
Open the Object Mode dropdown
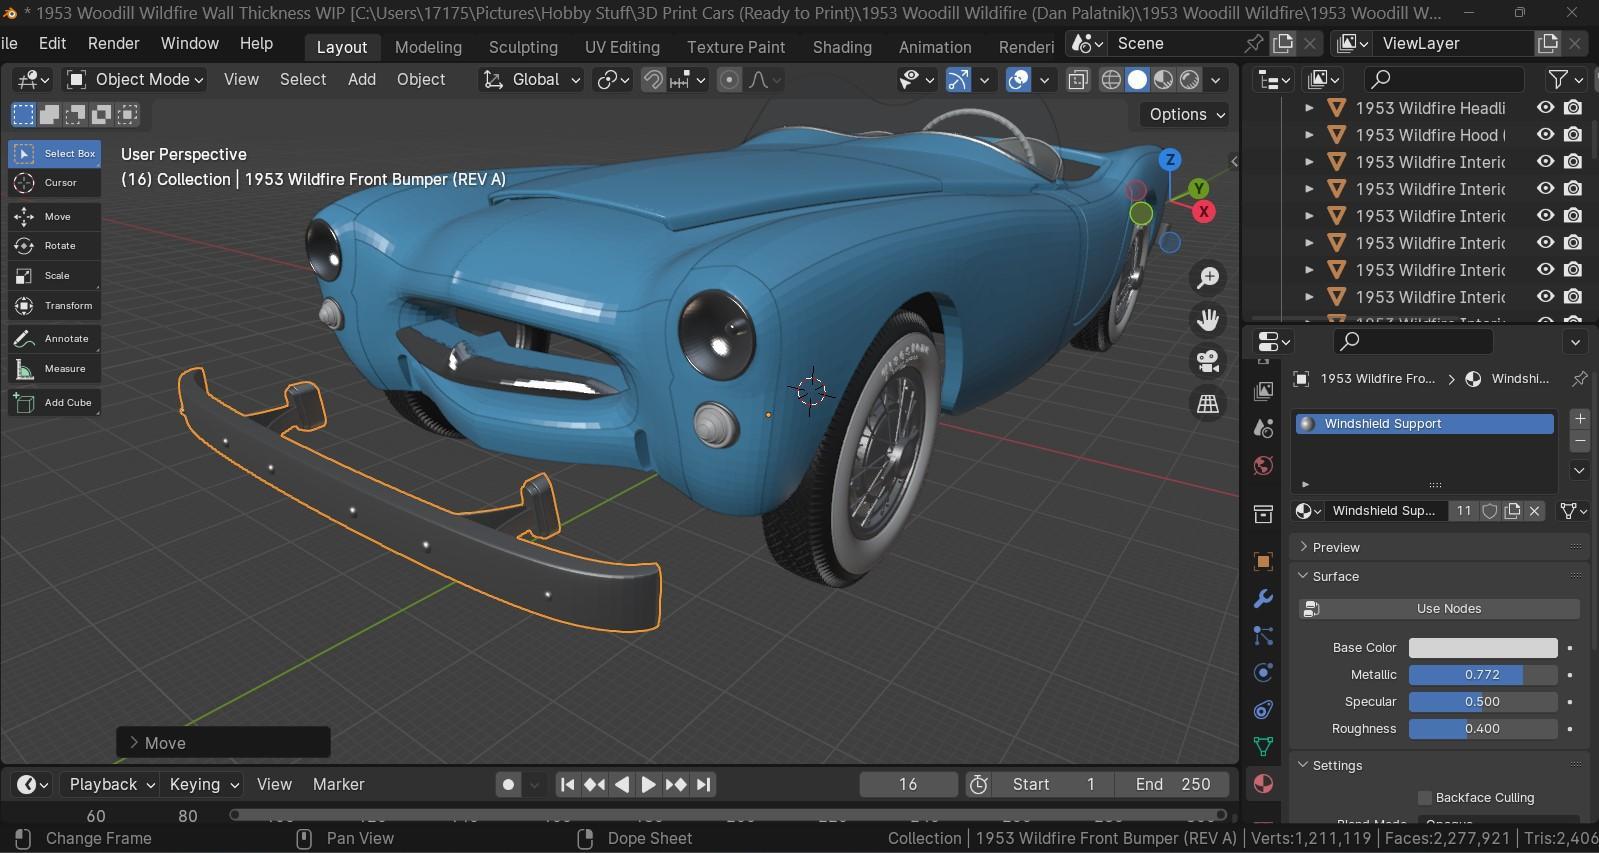coord(135,80)
